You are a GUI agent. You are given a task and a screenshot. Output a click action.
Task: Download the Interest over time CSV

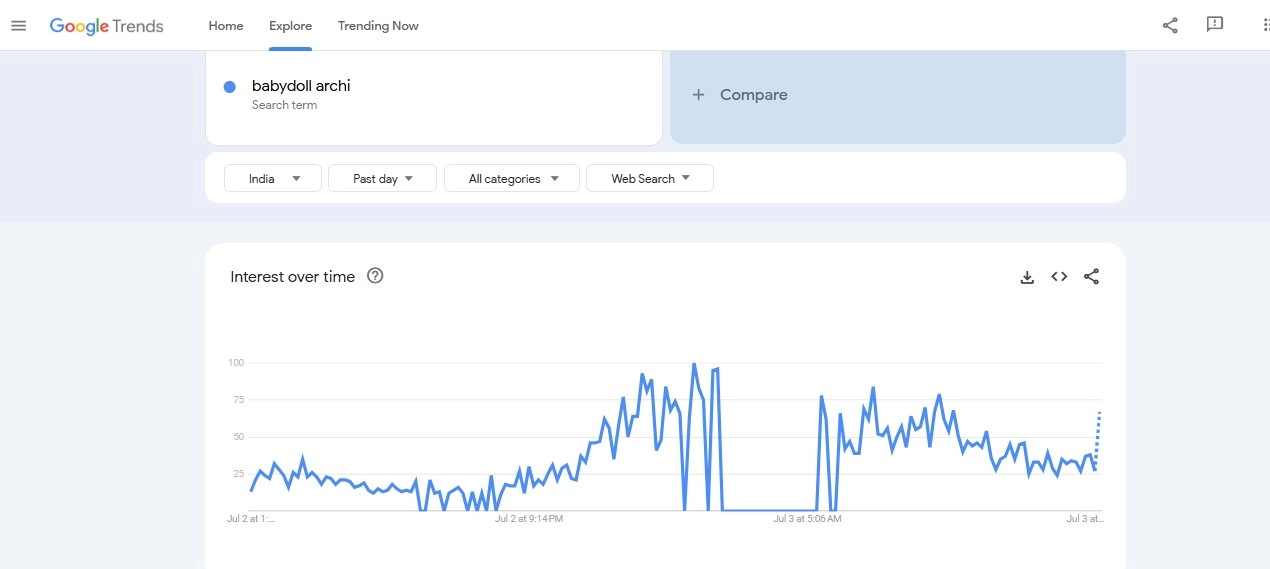(x=1027, y=277)
